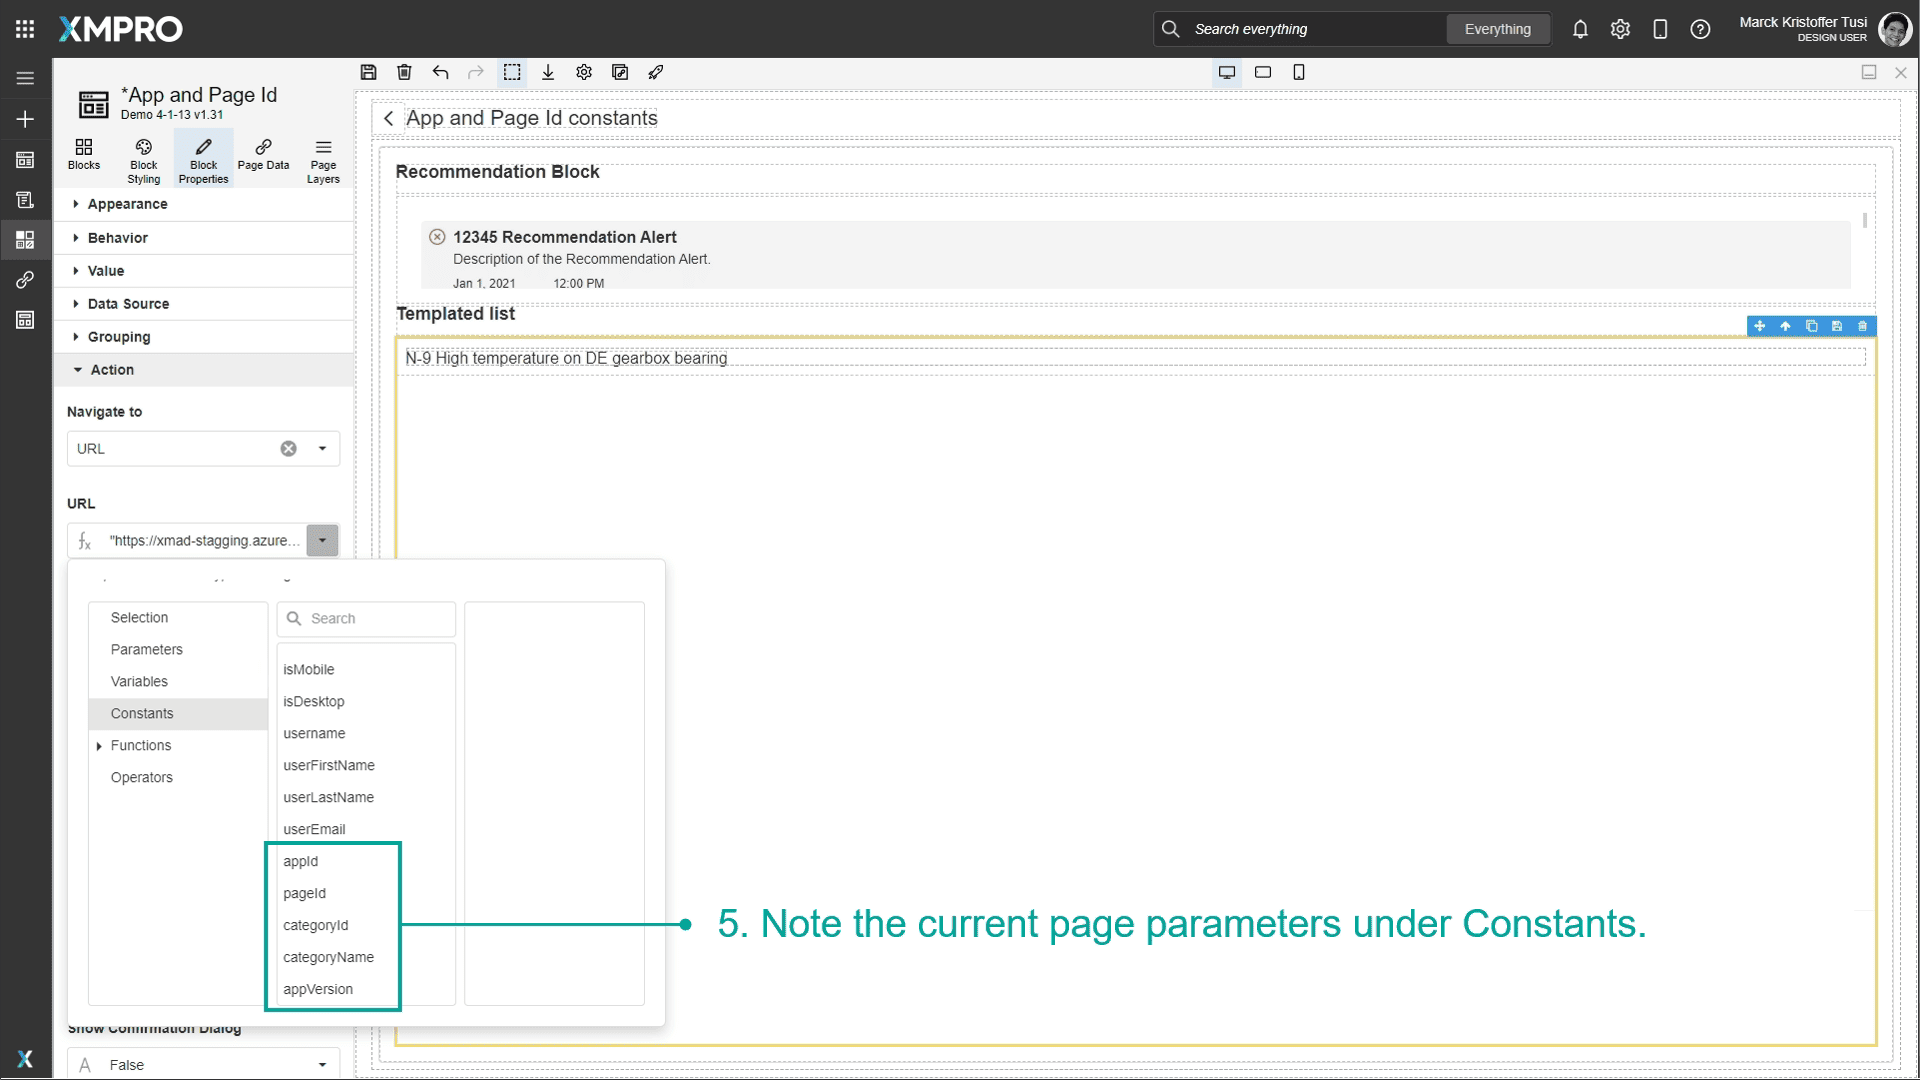
Task: Switch to mobile preview mode
Action: tap(1299, 72)
